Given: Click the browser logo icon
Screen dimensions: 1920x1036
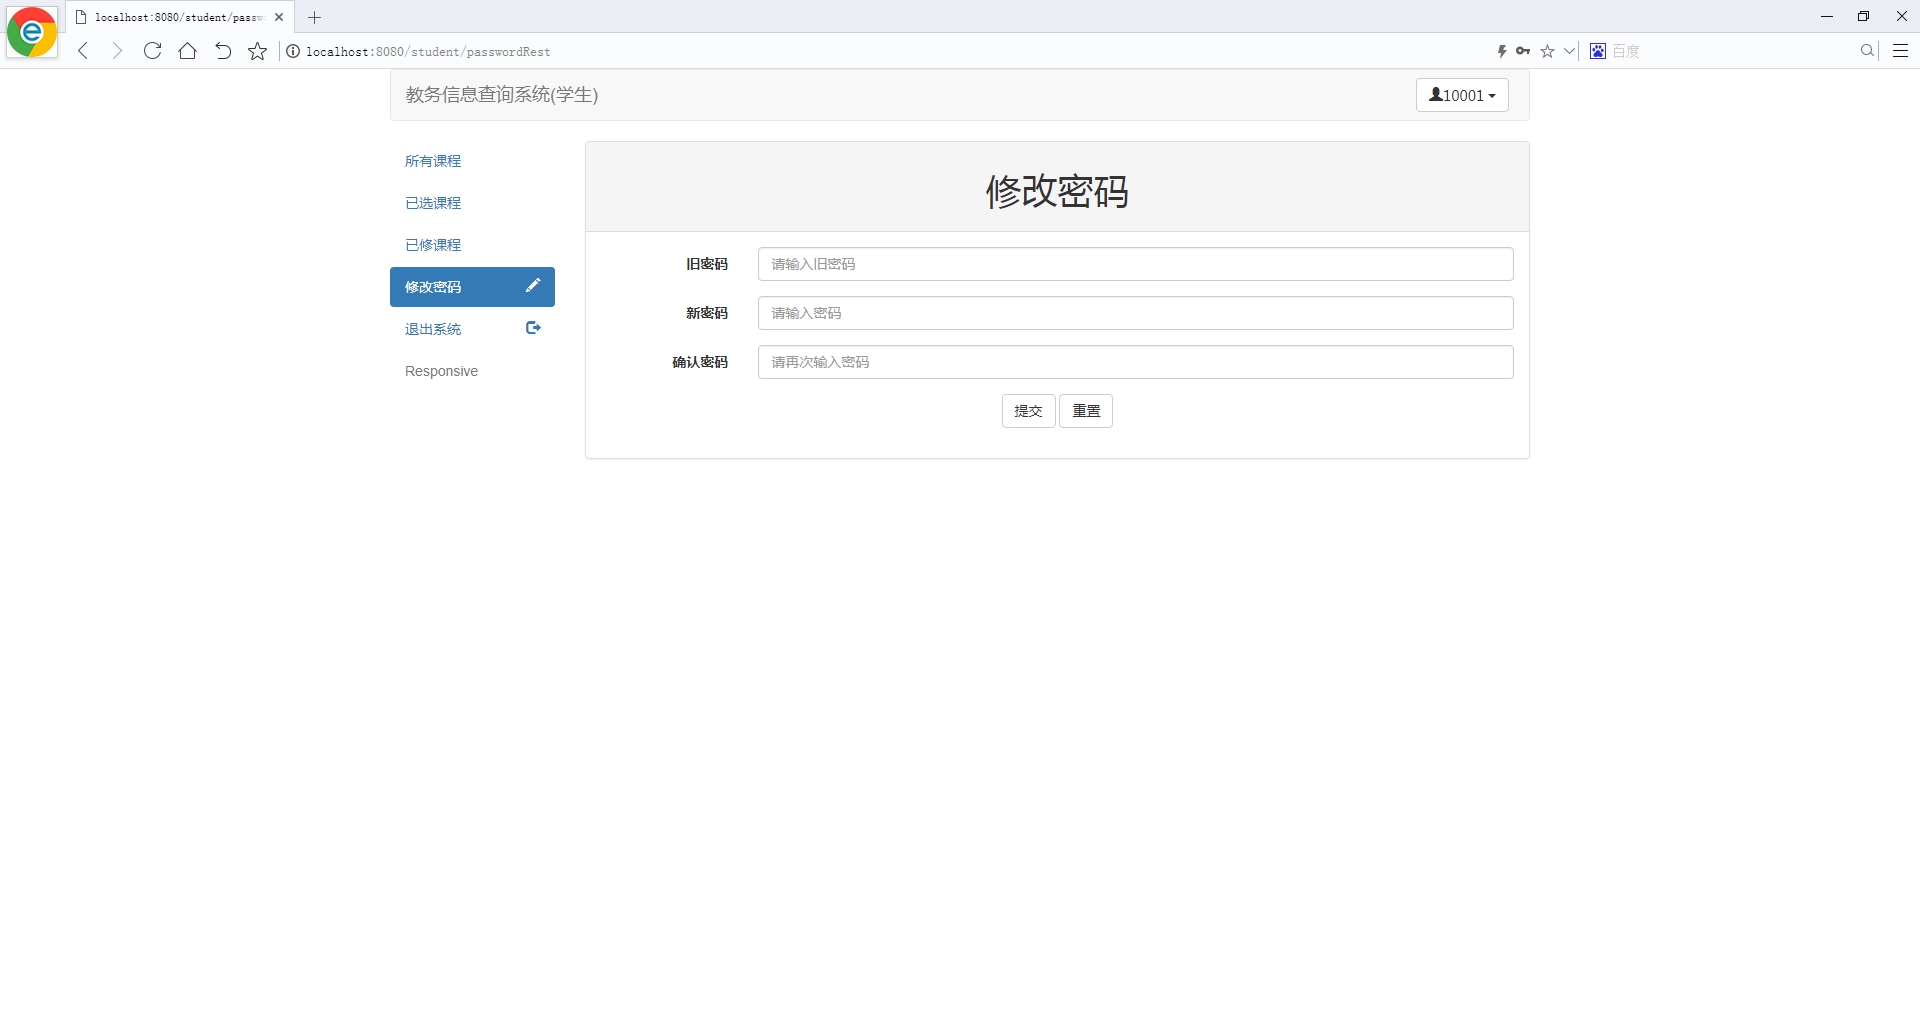Looking at the screenshot, I should coord(32,32).
